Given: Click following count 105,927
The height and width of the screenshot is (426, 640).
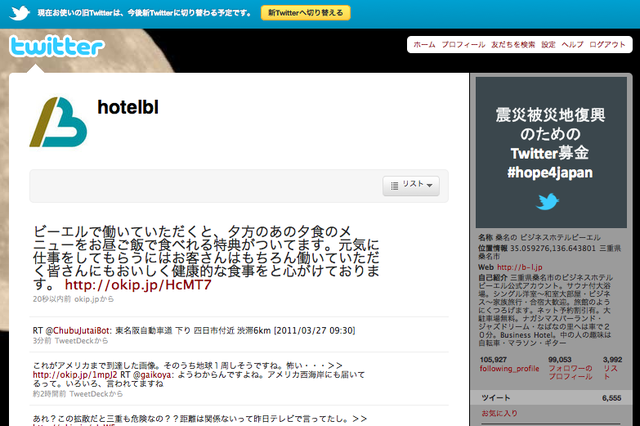Looking at the screenshot, I should point(493,359).
